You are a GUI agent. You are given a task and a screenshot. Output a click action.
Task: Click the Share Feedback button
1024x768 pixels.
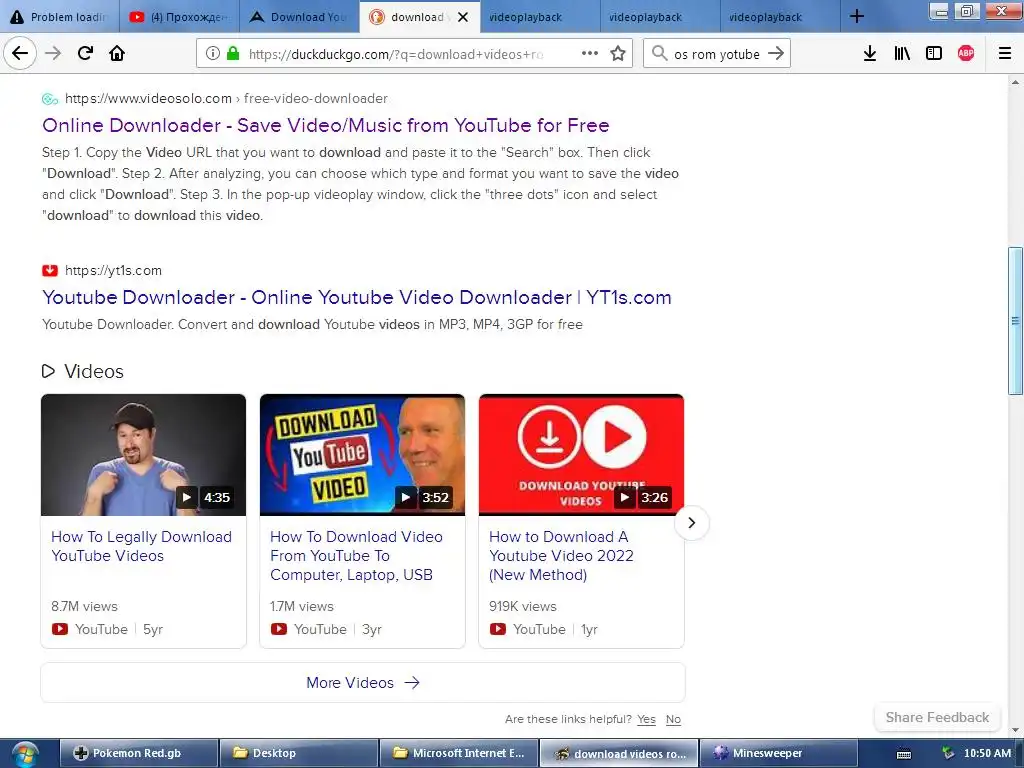tap(937, 717)
